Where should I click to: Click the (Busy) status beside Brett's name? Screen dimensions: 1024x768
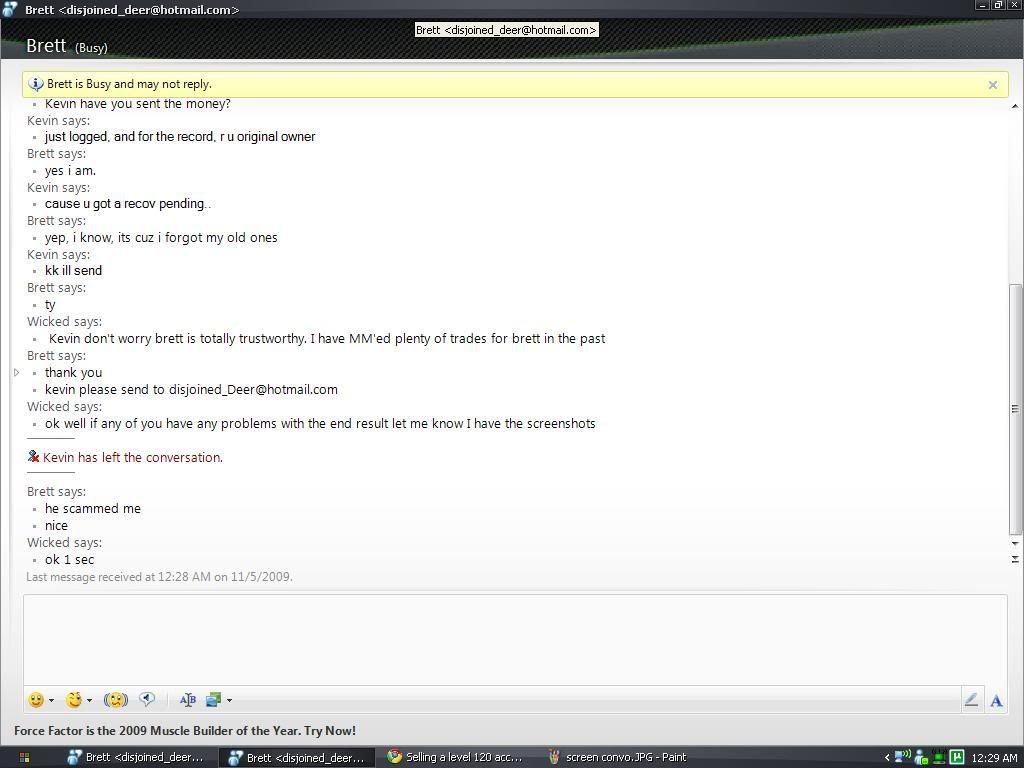pos(91,48)
